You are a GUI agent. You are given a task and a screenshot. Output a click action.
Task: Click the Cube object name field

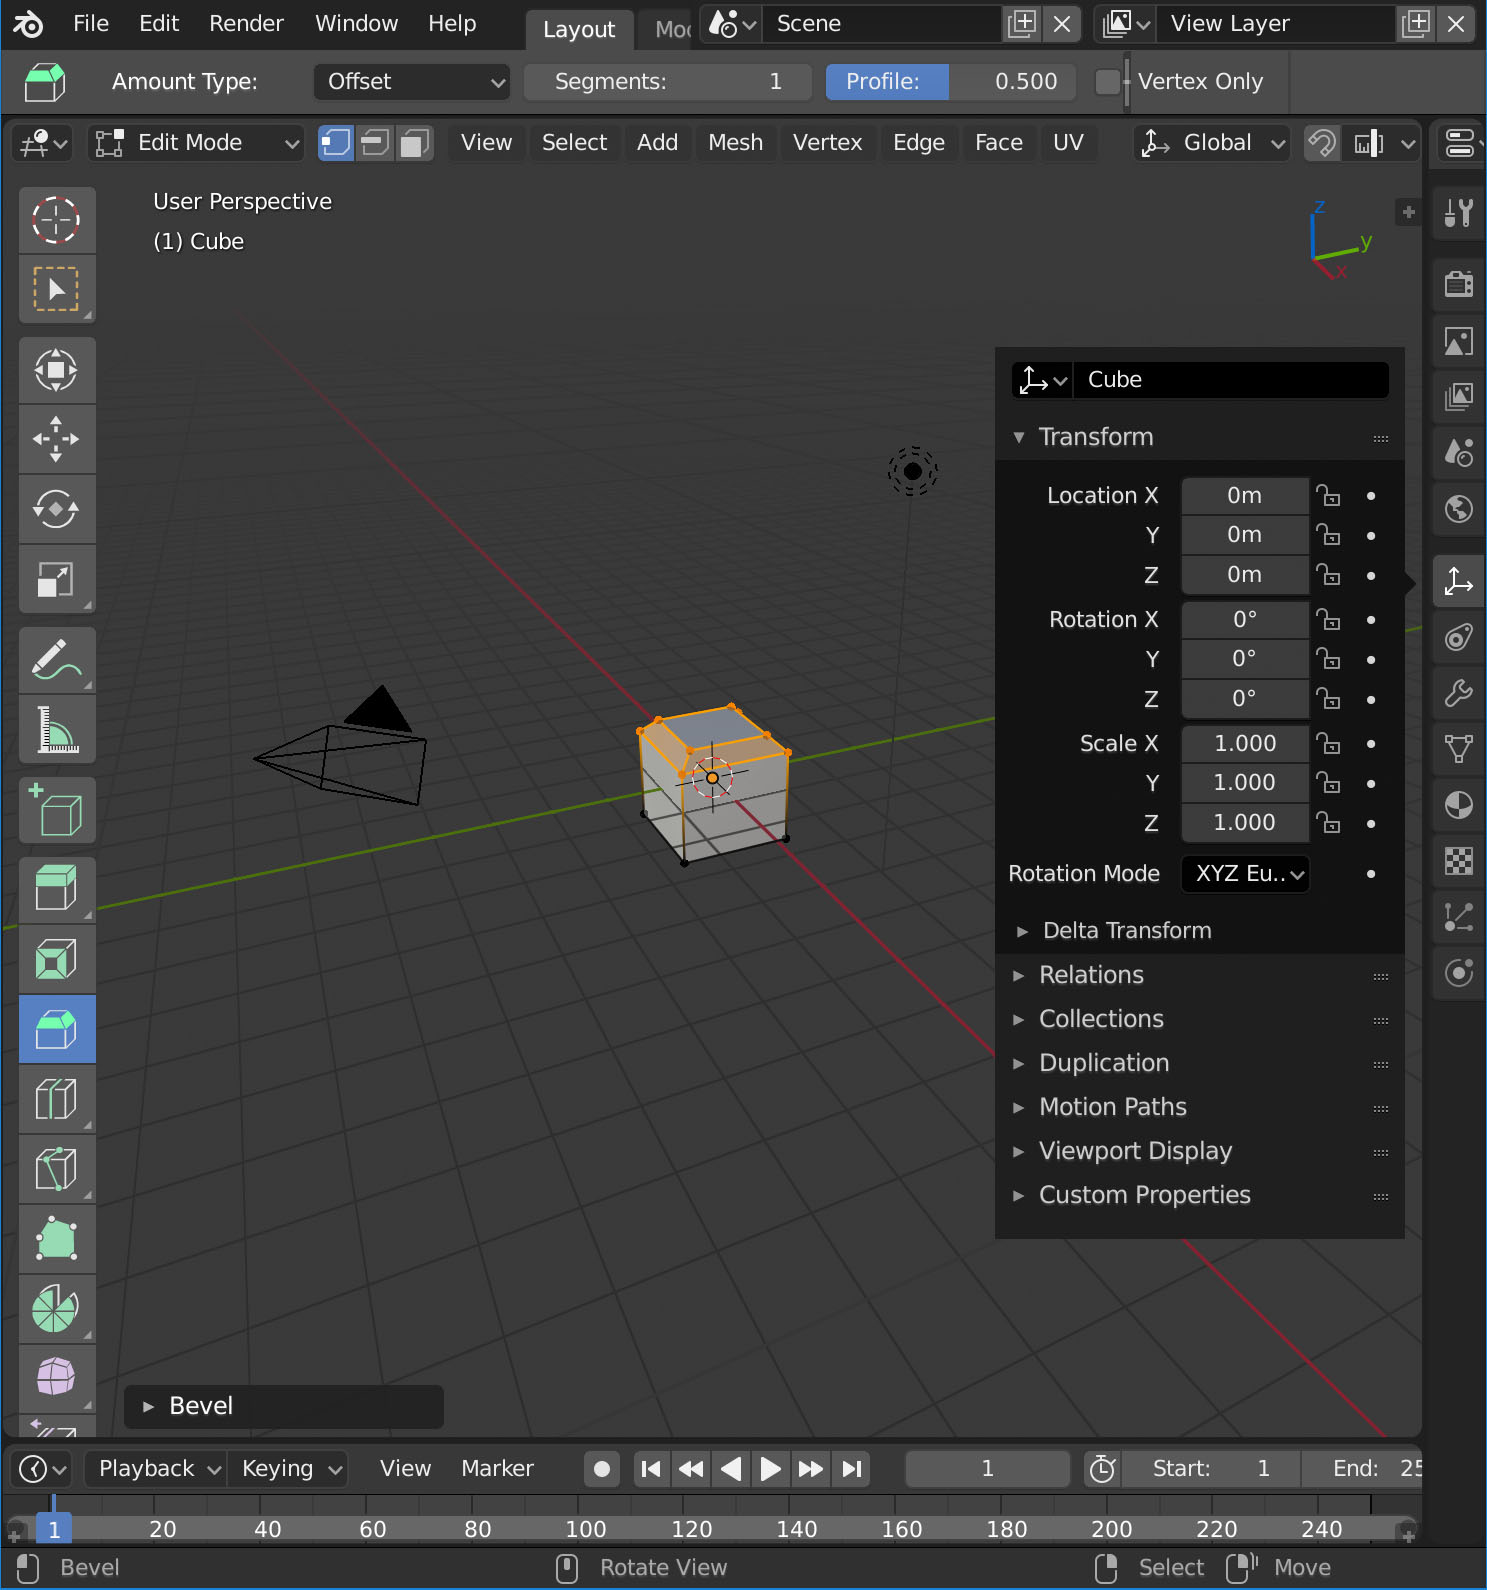pos(1230,380)
